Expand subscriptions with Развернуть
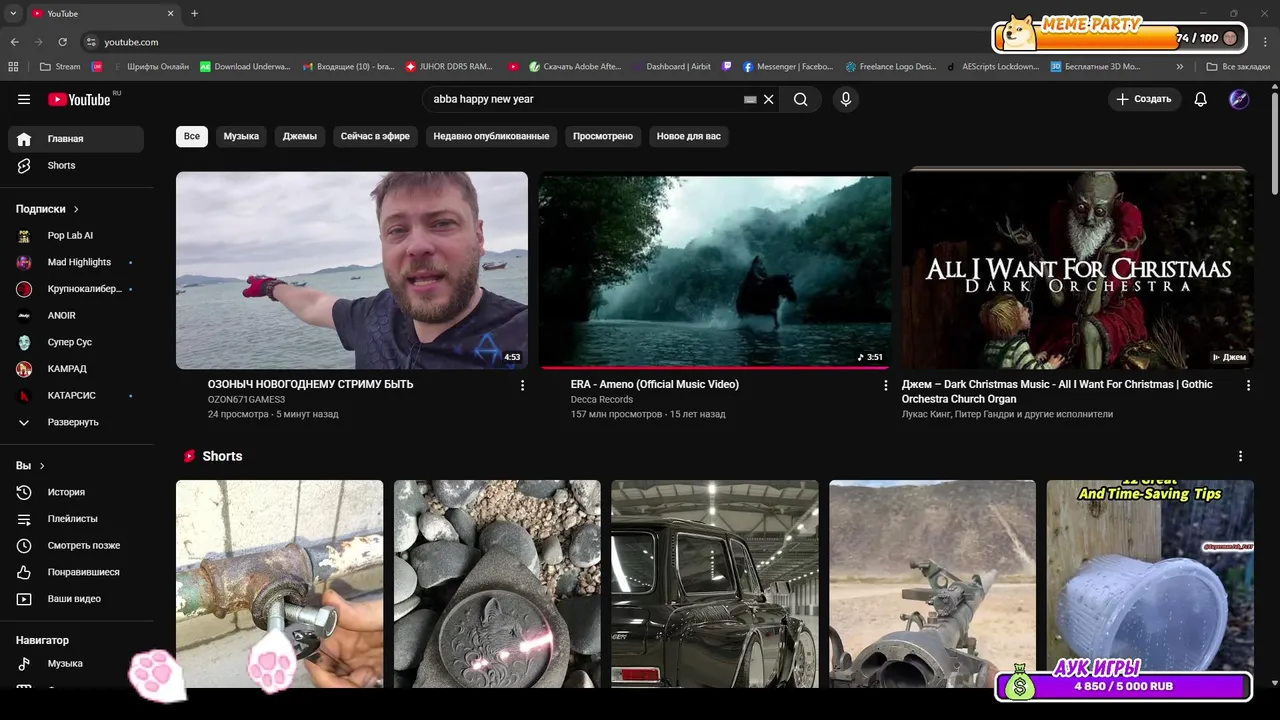Image resolution: width=1280 pixels, height=720 pixels. (76, 422)
